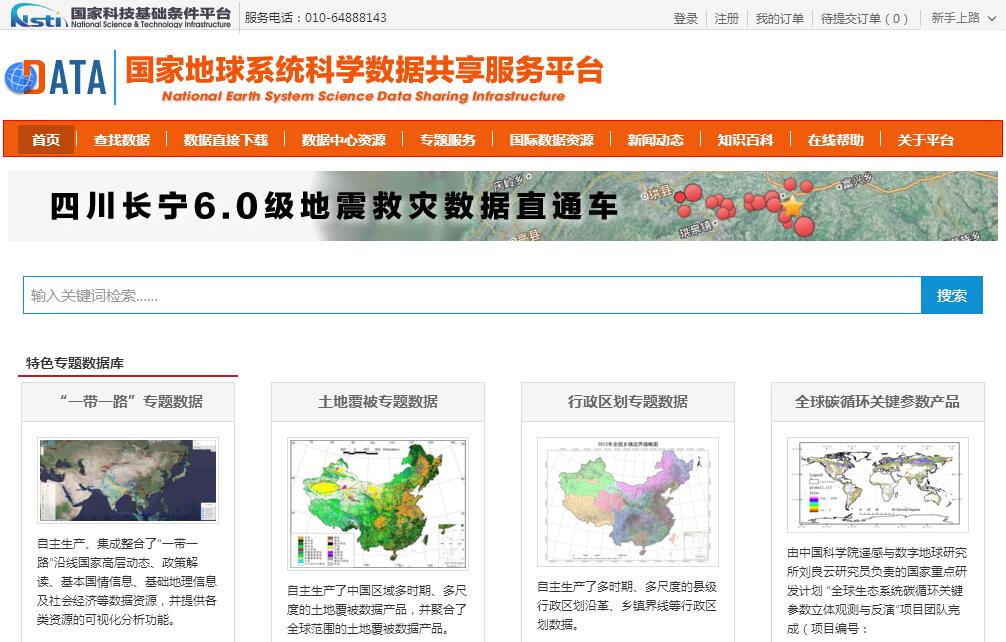Click the yellow star on earthquake map

point(792,207)
